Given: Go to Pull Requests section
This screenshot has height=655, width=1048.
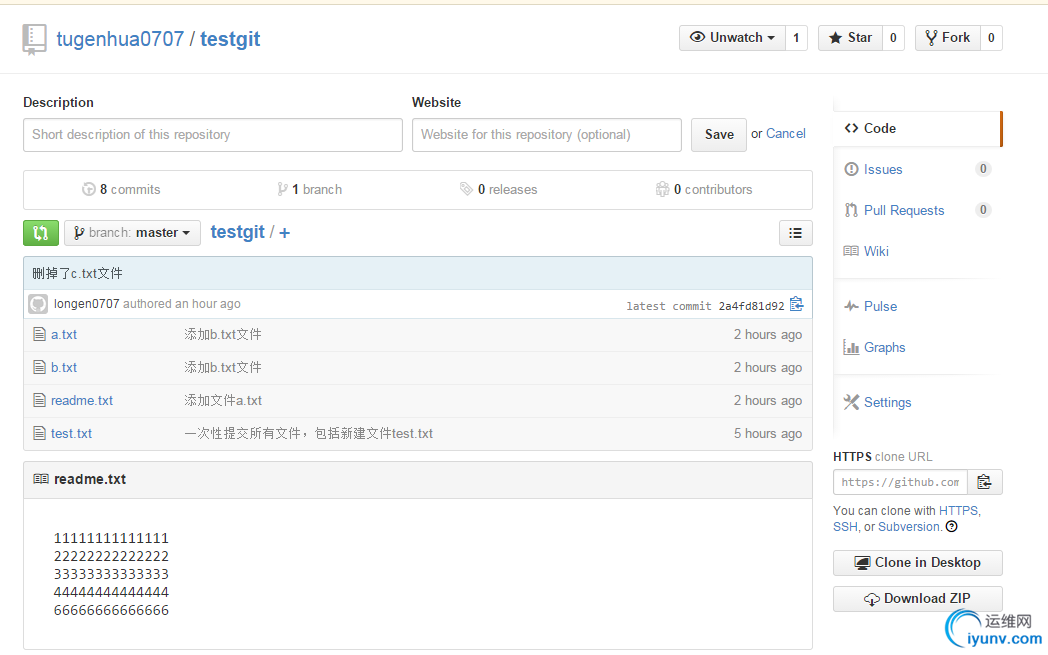Looking at the screenshot, I should [903, 210].
